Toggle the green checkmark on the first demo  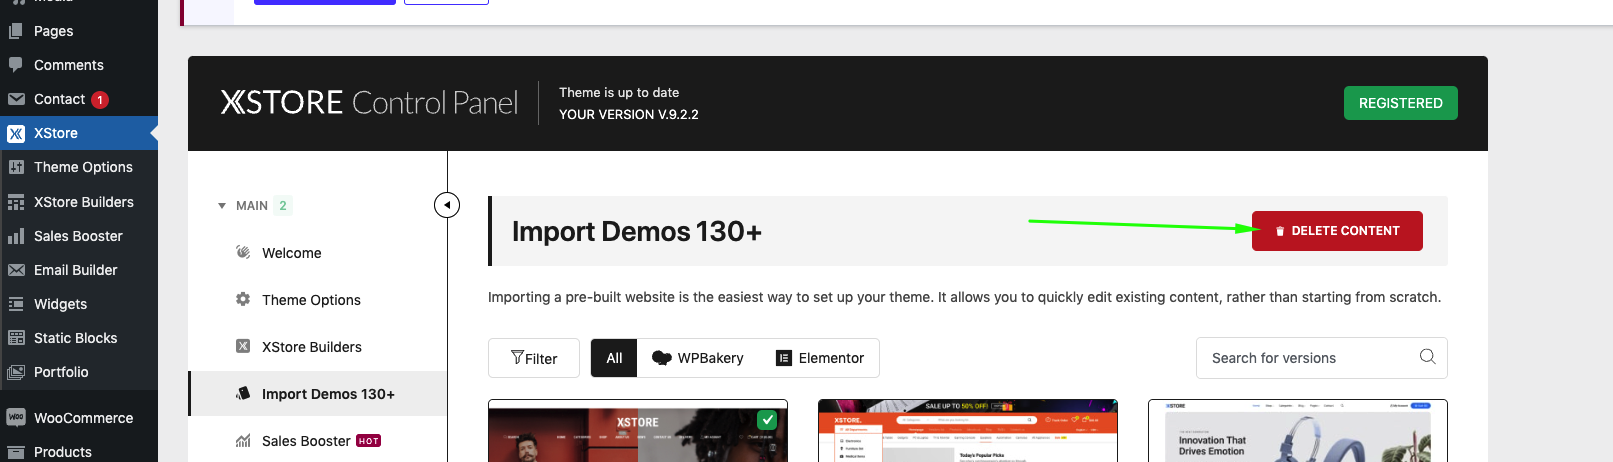[x=767, y=419]
